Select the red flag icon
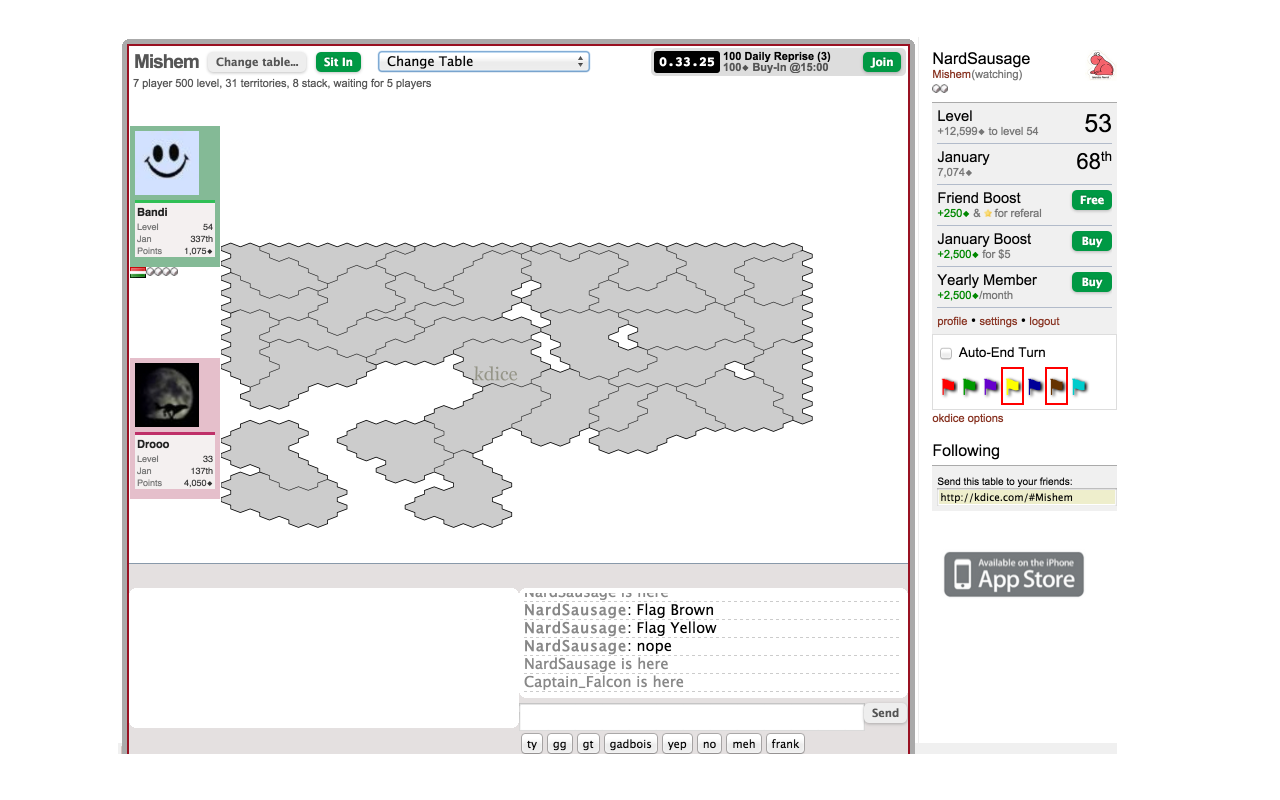 949,387
